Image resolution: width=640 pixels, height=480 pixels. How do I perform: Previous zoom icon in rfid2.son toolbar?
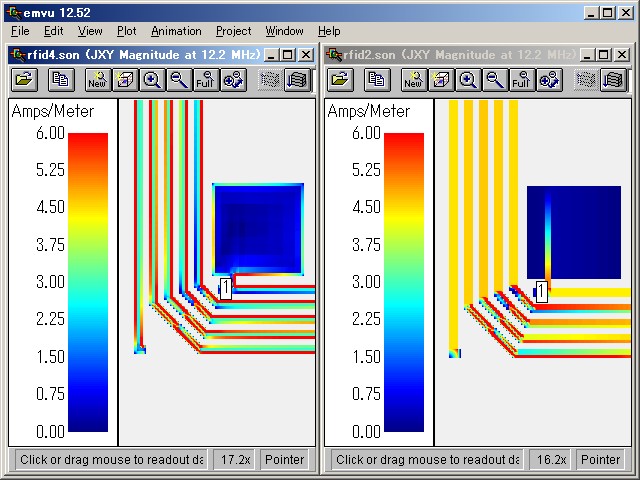[x=549, y=80]
